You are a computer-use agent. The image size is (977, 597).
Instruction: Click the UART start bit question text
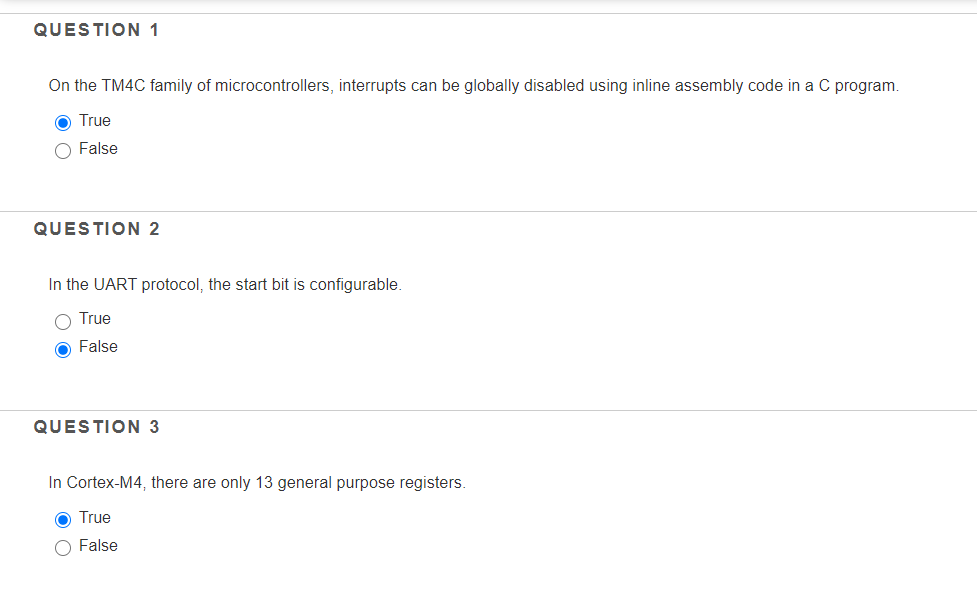[x=224, y=284]
